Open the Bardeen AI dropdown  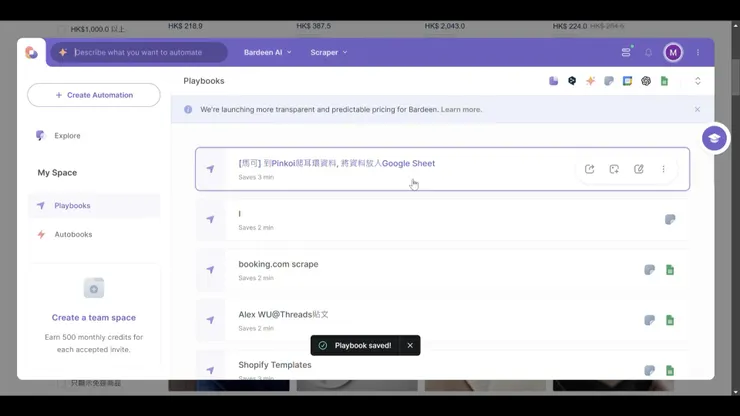click(x=268, y=52)
